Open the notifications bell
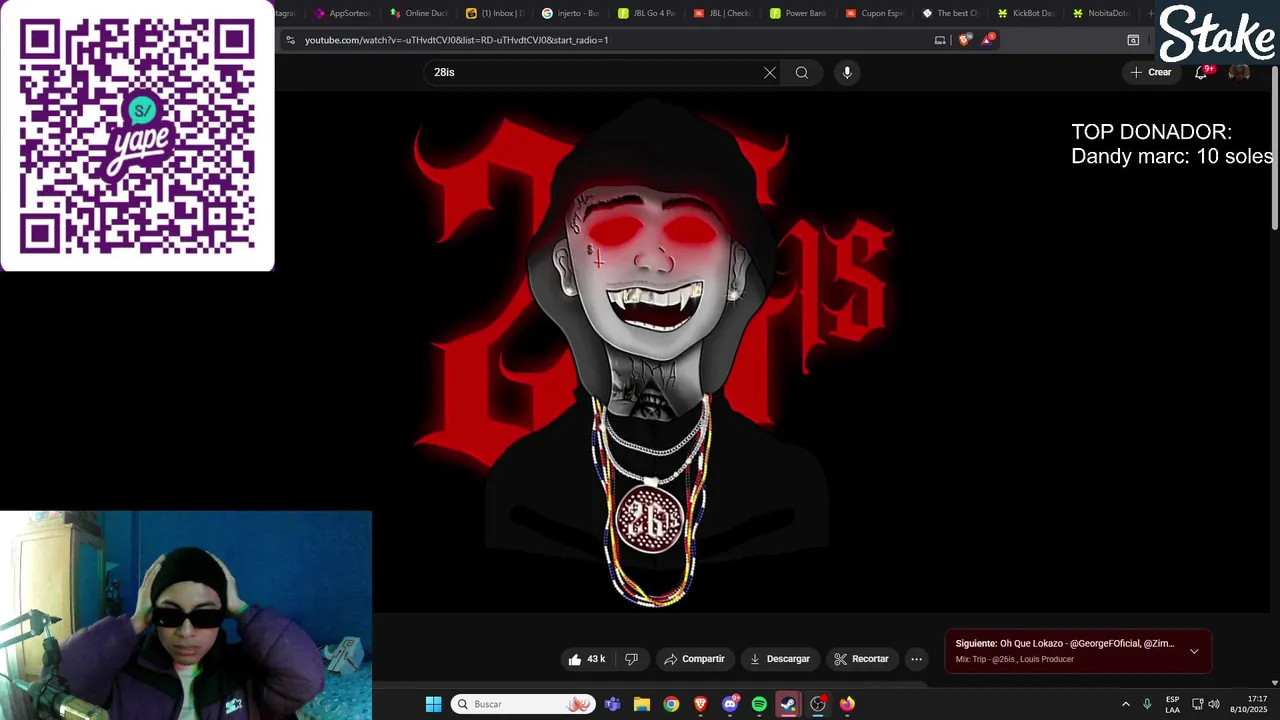Viewport: 1280px width, 720px height. tap(1201, 72)
